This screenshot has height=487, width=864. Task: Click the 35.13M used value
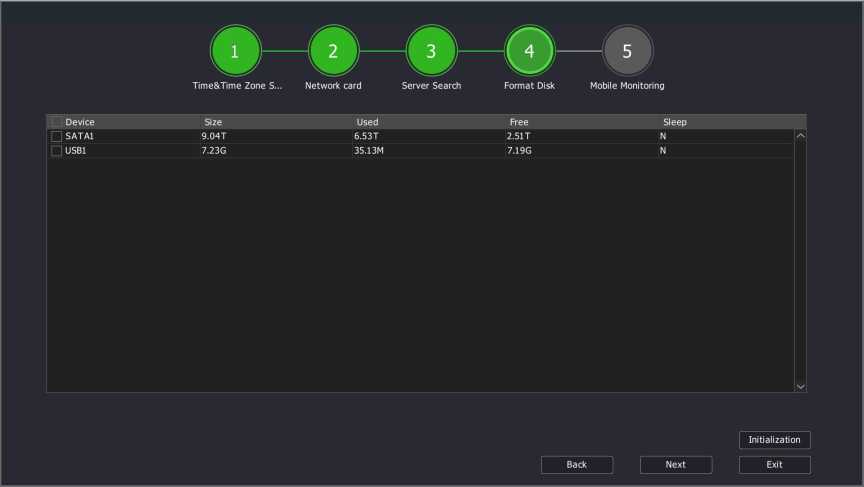pyautogui.click(x=369, y=150)
